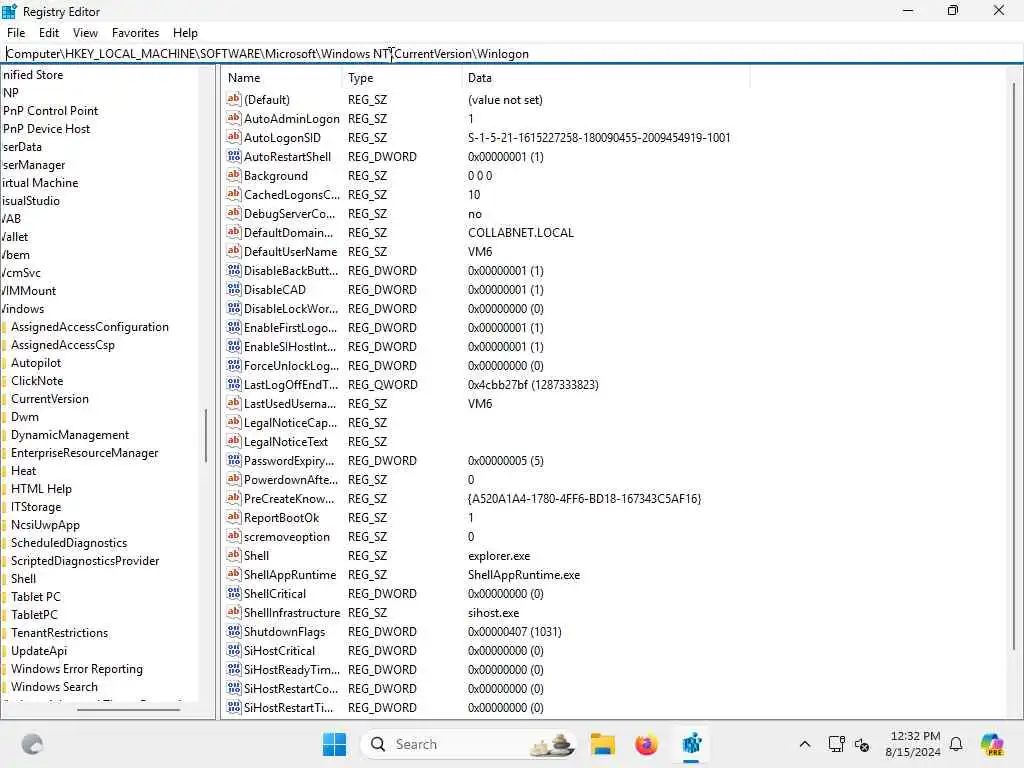Click the COLLABNET.LOCAL data cell
The image size is (1024, 768).
click(520, 232)
